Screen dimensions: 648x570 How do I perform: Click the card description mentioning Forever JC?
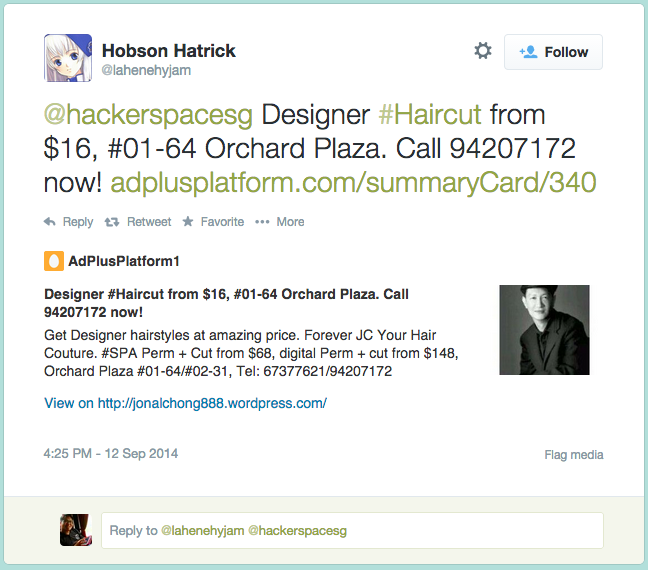click(x=251, y=353)
